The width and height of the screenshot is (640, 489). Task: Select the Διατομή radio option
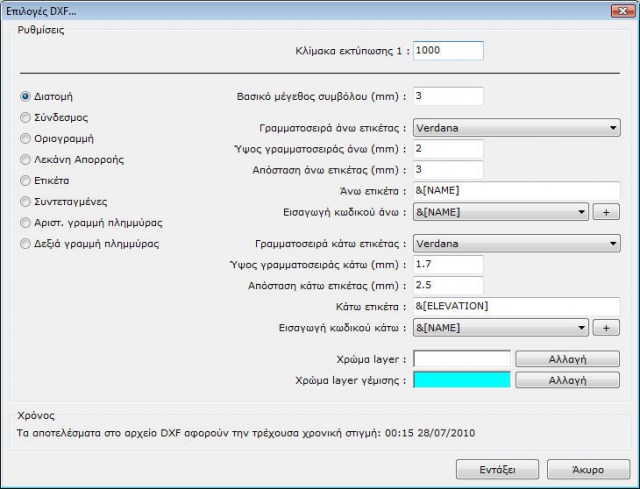tap(26, 97)
